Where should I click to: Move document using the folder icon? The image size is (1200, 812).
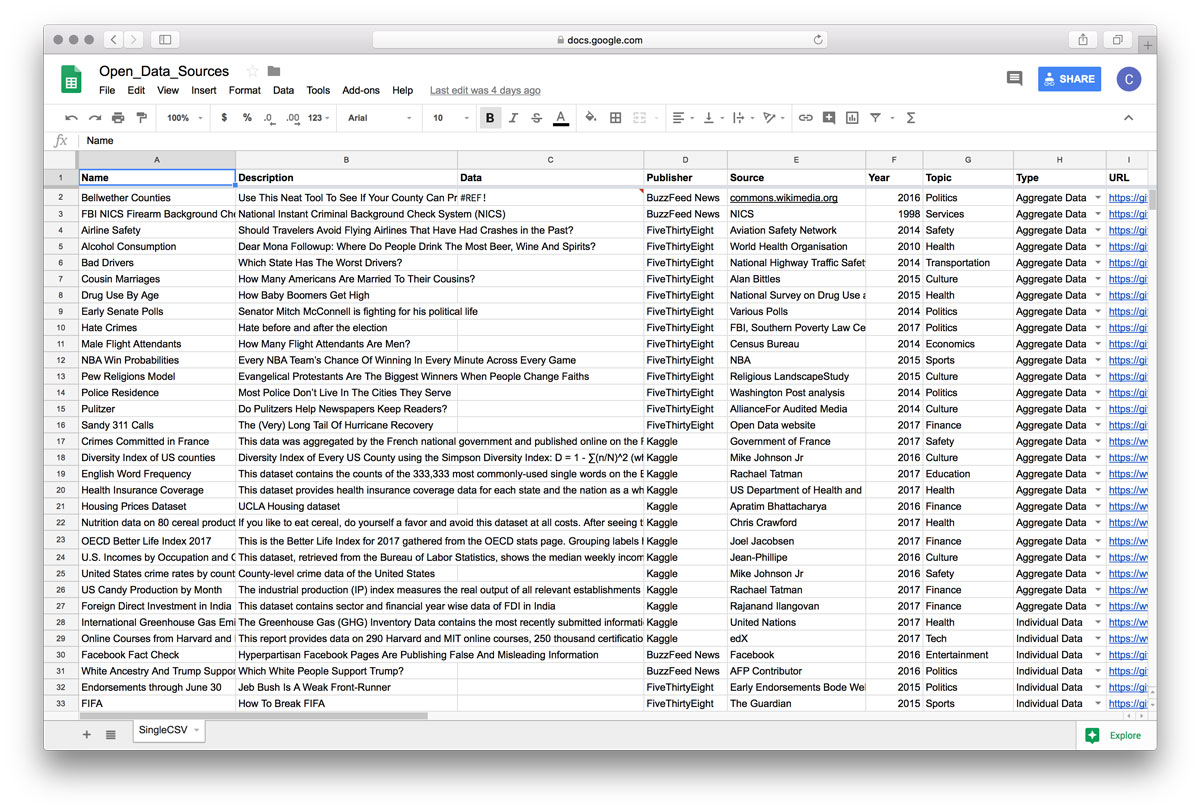[x=274, y=71]
